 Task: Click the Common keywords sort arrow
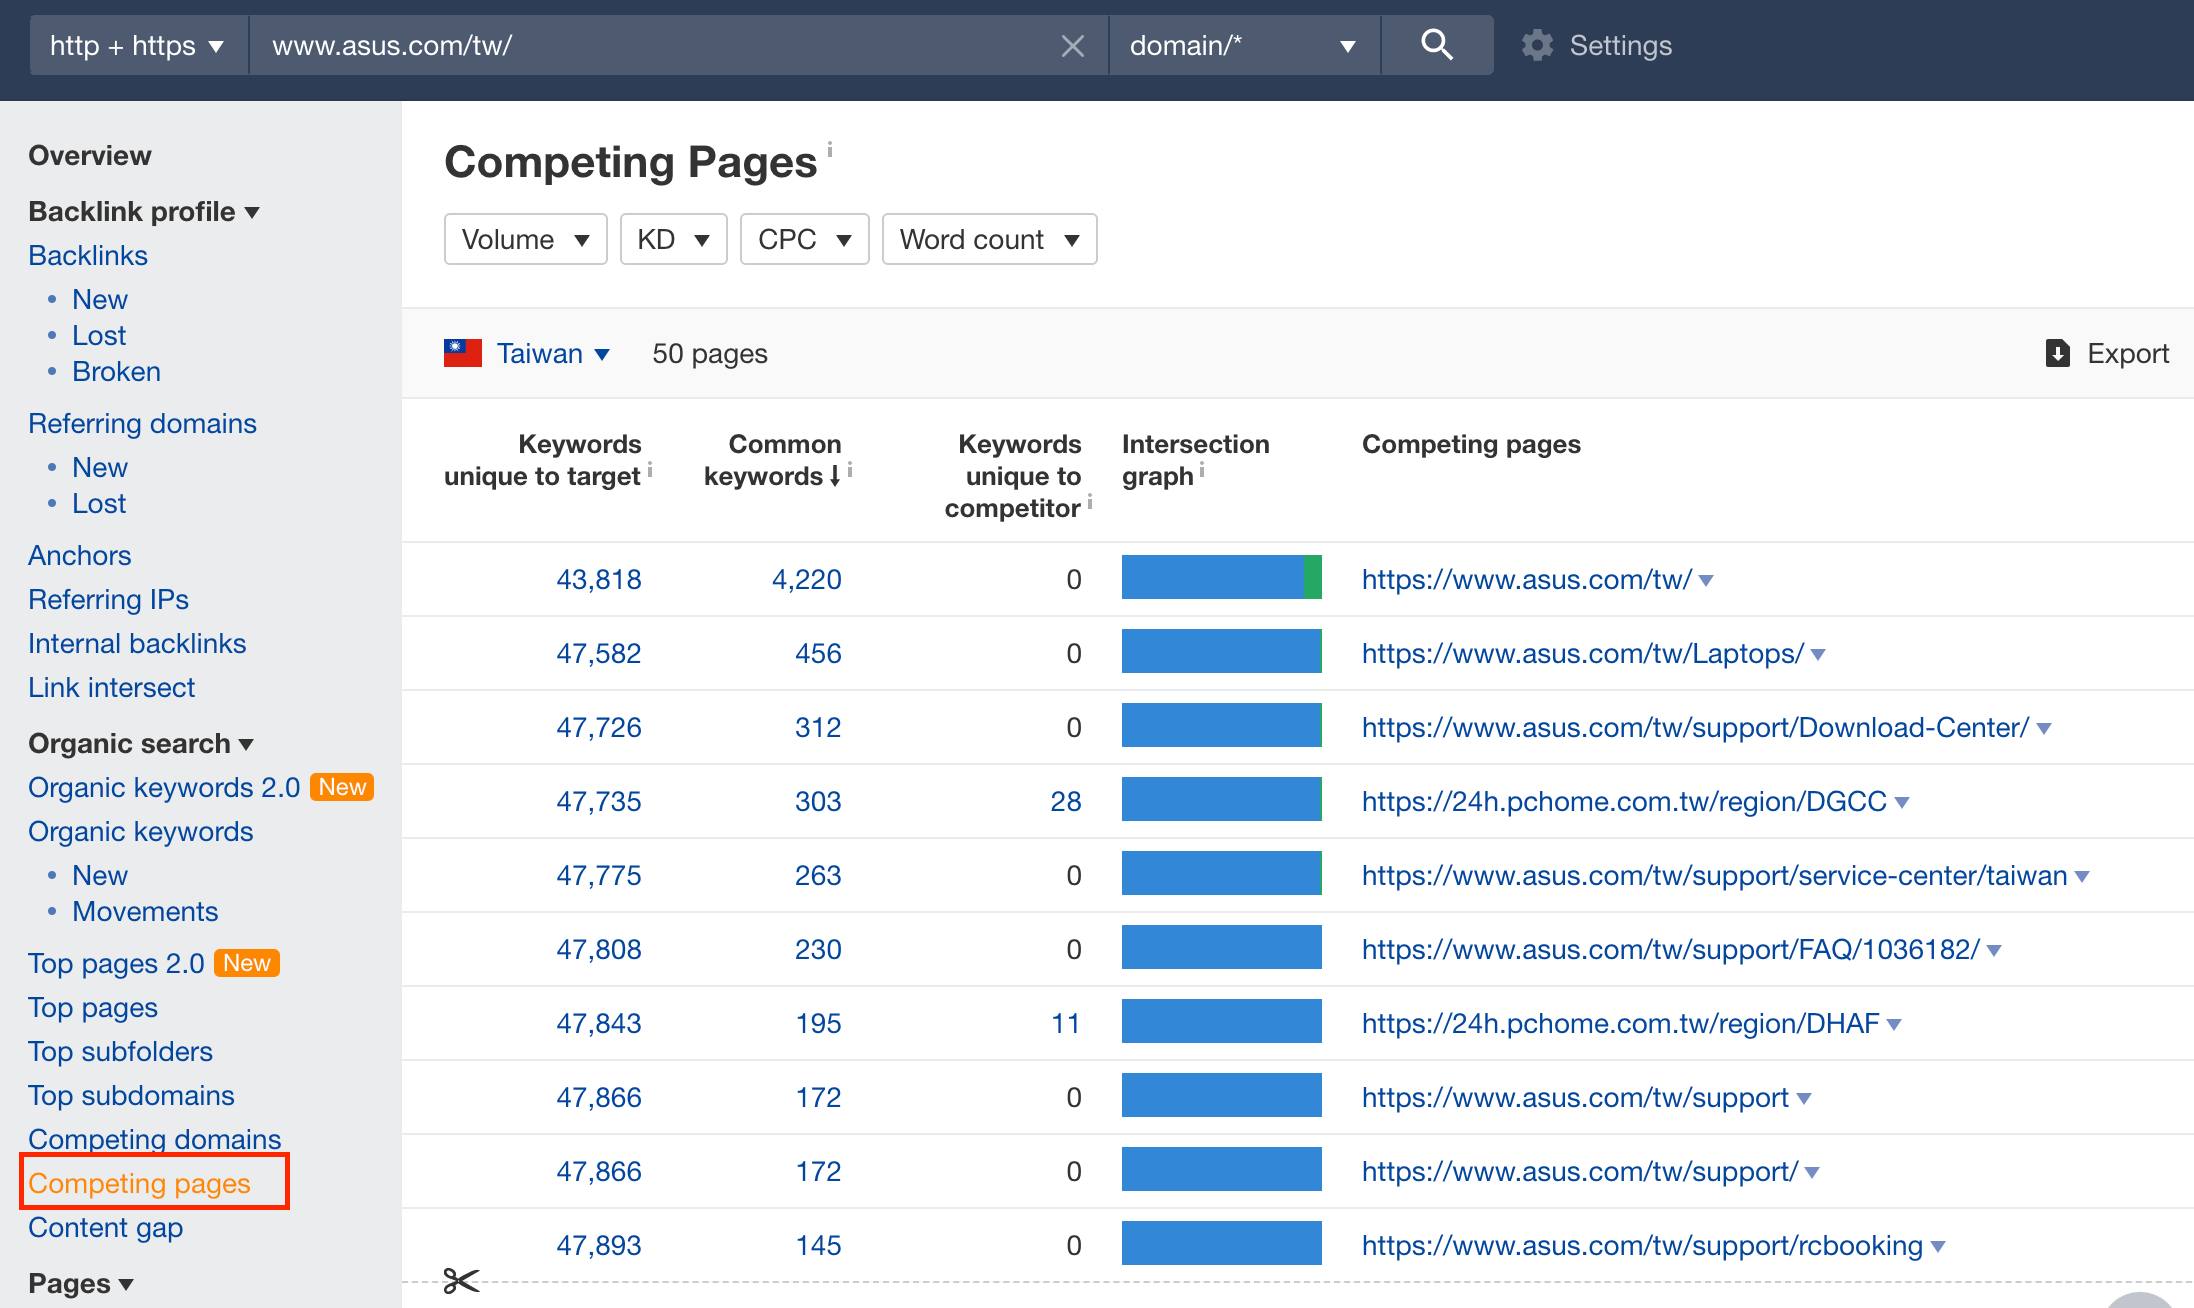point(835,477)
